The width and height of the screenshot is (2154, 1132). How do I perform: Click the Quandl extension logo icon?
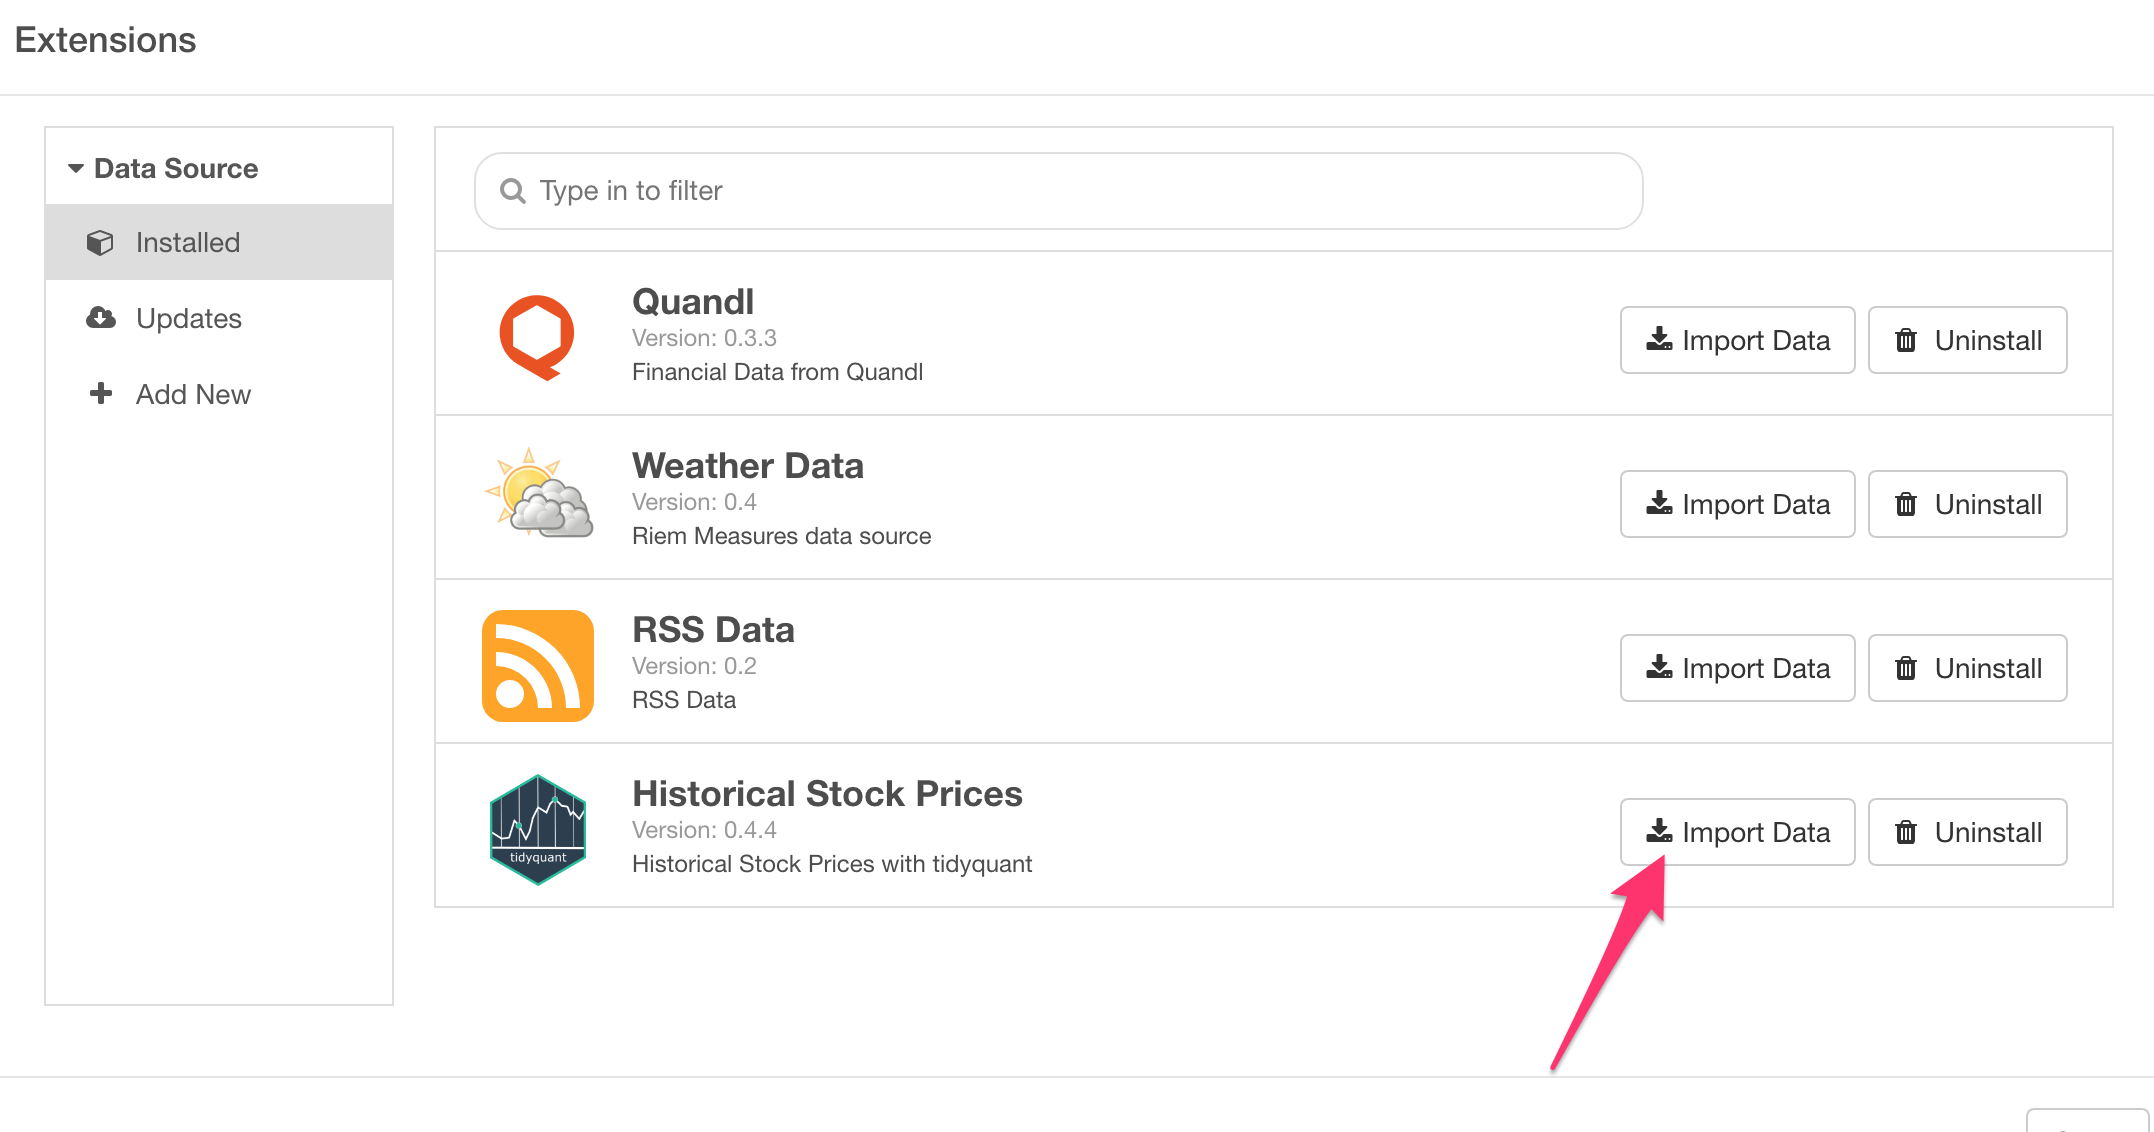click(537, 337)
